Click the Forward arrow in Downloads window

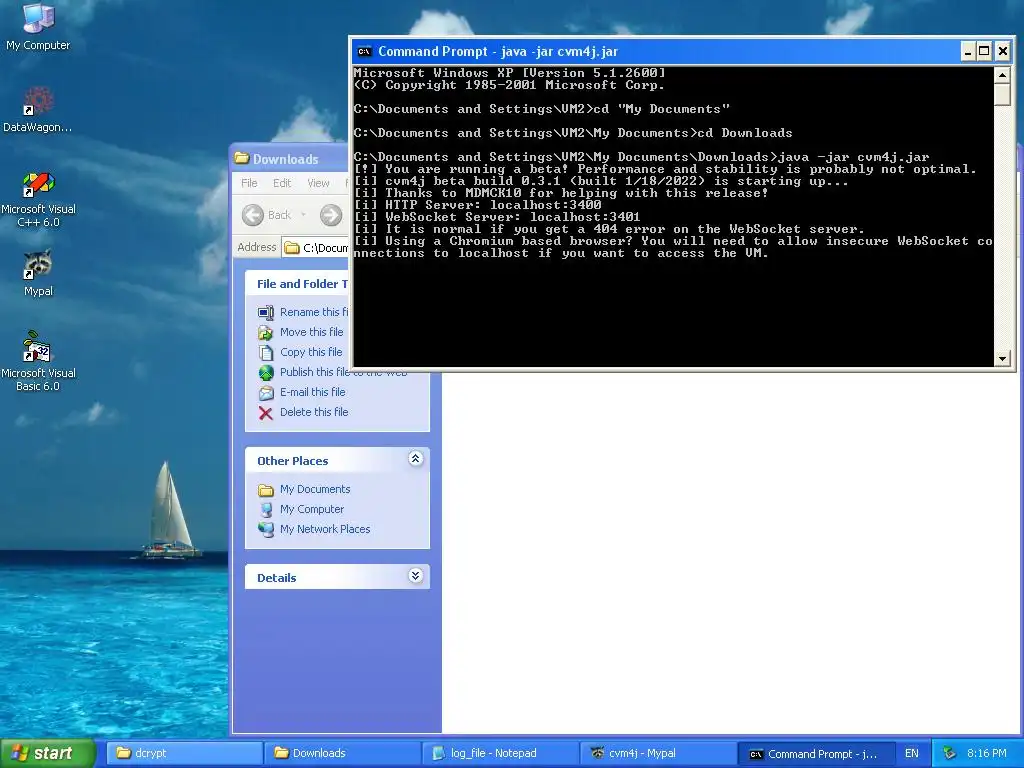pyautogui.click(x=331, y=215)
